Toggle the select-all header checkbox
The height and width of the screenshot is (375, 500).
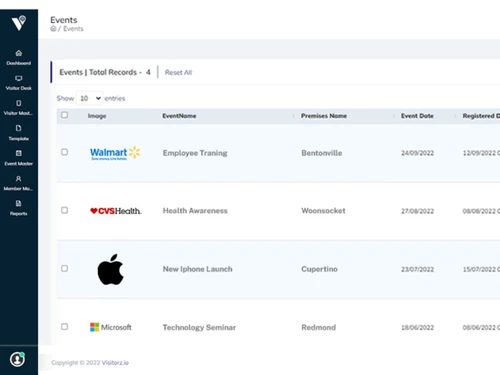point(64,115)
